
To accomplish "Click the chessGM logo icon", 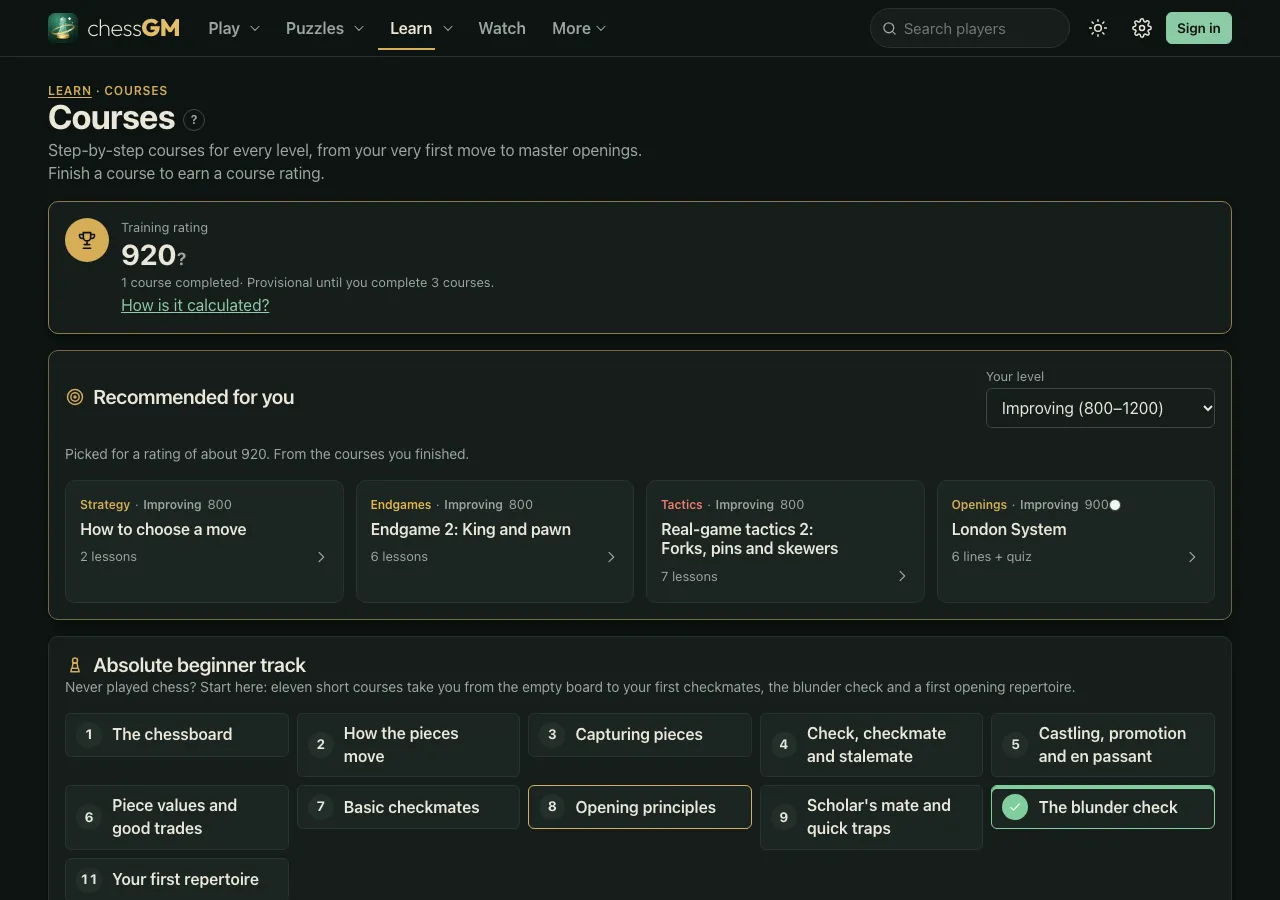I will [63, 28].
